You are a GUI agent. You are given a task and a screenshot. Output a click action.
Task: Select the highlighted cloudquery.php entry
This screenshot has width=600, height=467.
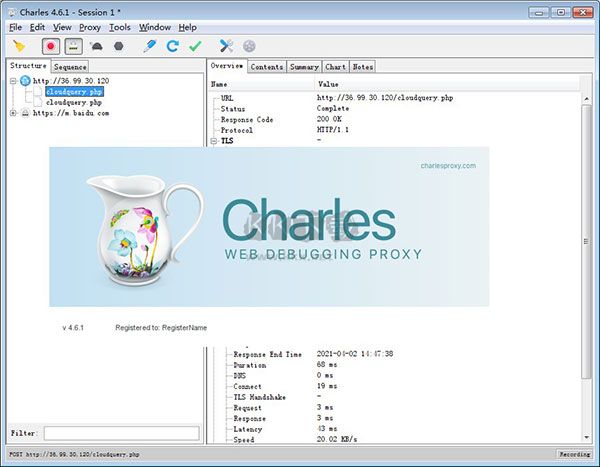point(74,92)
